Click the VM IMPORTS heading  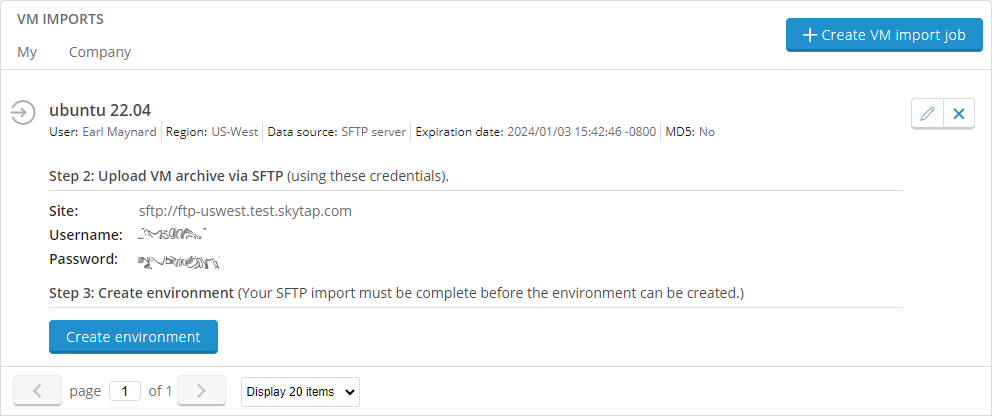[61, 19]
